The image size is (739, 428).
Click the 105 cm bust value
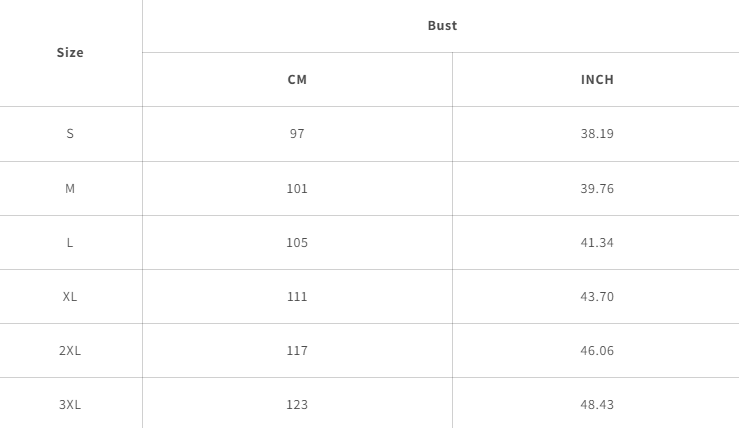point(297,243)
